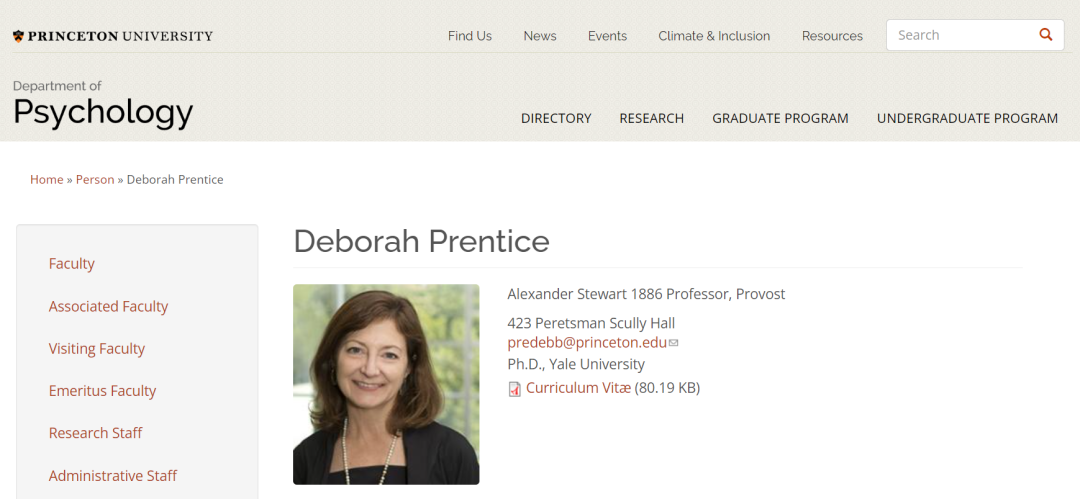
Task: Click the predebb@princeton.edu email link
Action: click(587, 342)
